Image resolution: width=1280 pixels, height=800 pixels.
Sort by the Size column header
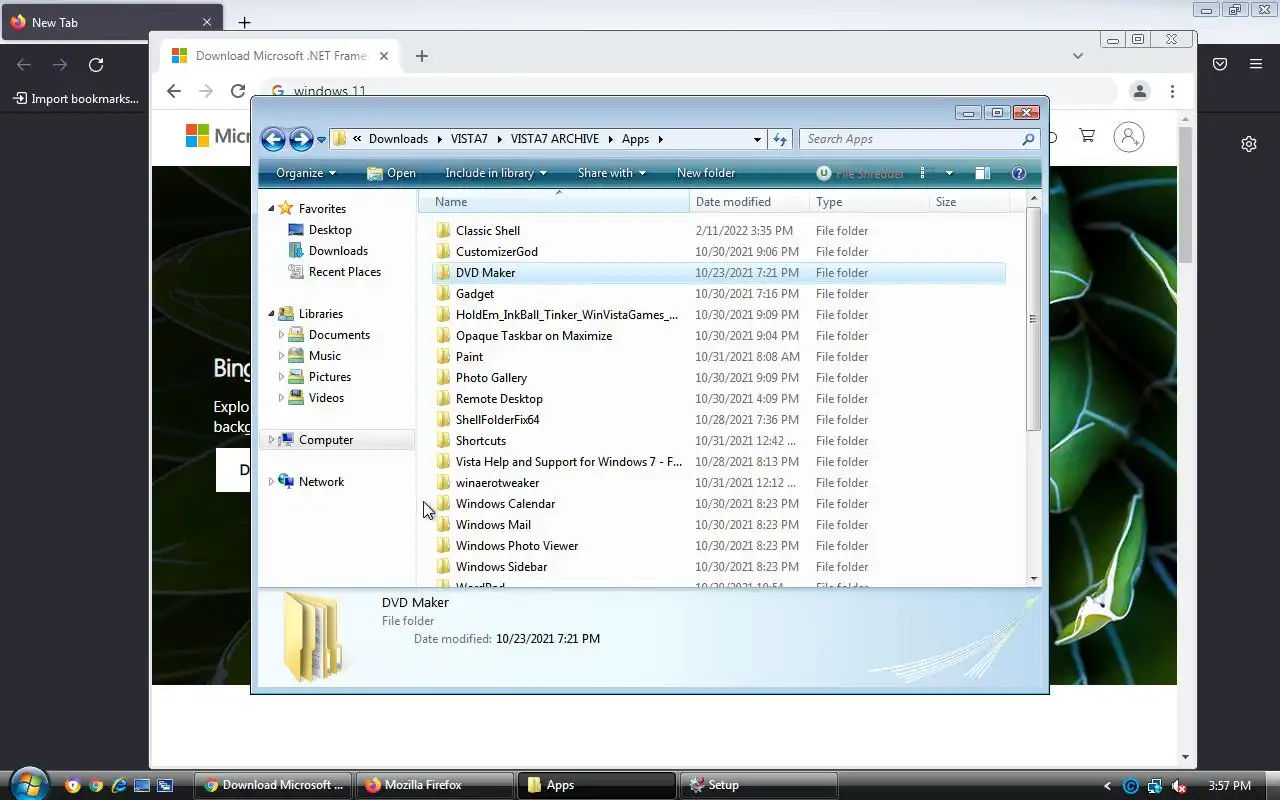(969, 202)
